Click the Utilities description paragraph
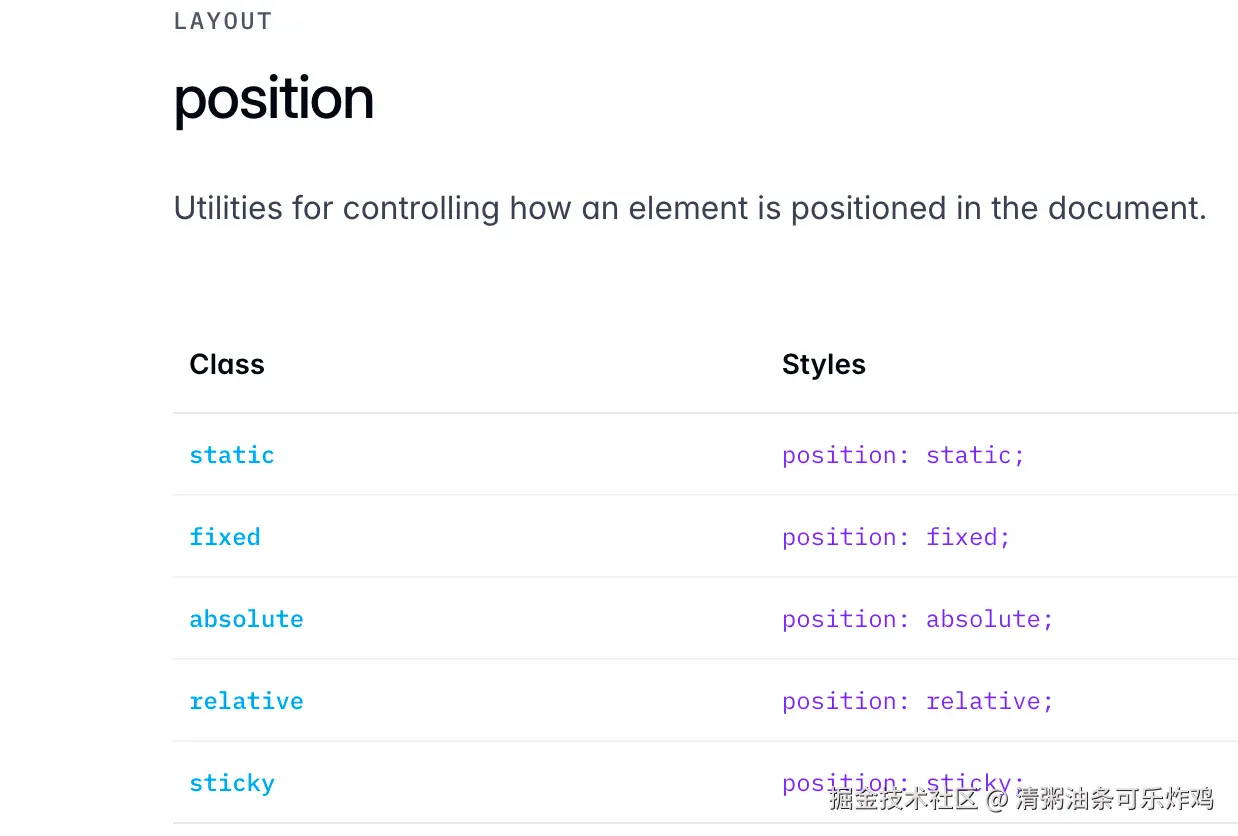Image resolution: width=1238 pixels, height=836 pixels. click(x=690, y=208)
